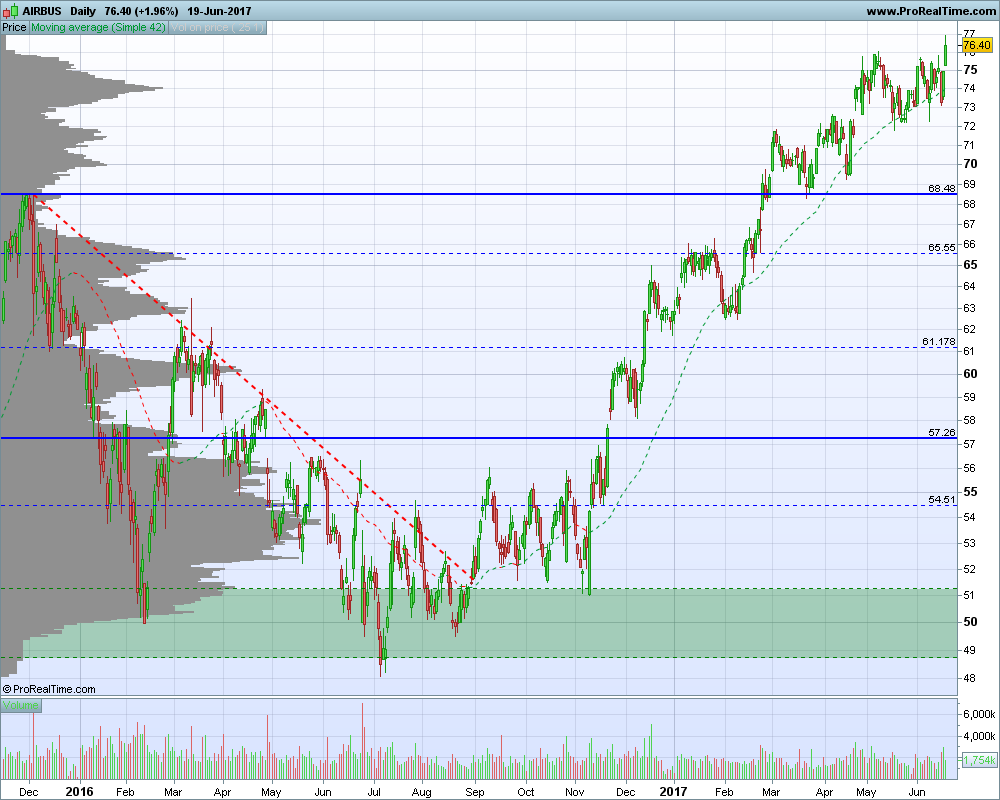1000x800 pixels.
Task: Click the Vol on price (25 1) label
Action: tap(217, 27)
